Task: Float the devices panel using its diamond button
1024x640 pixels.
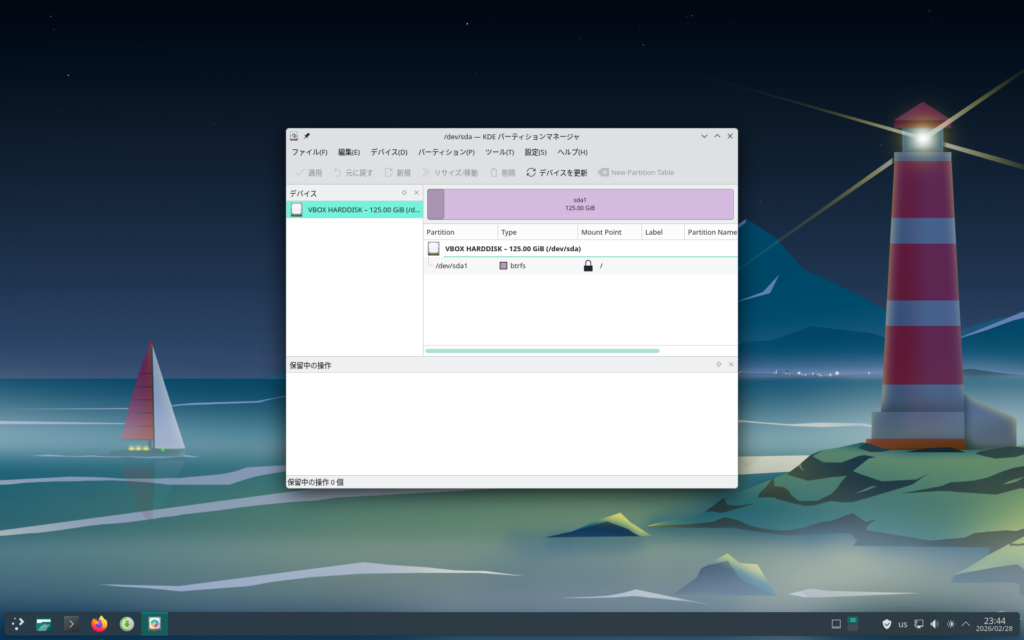Action: click(404, 192)
